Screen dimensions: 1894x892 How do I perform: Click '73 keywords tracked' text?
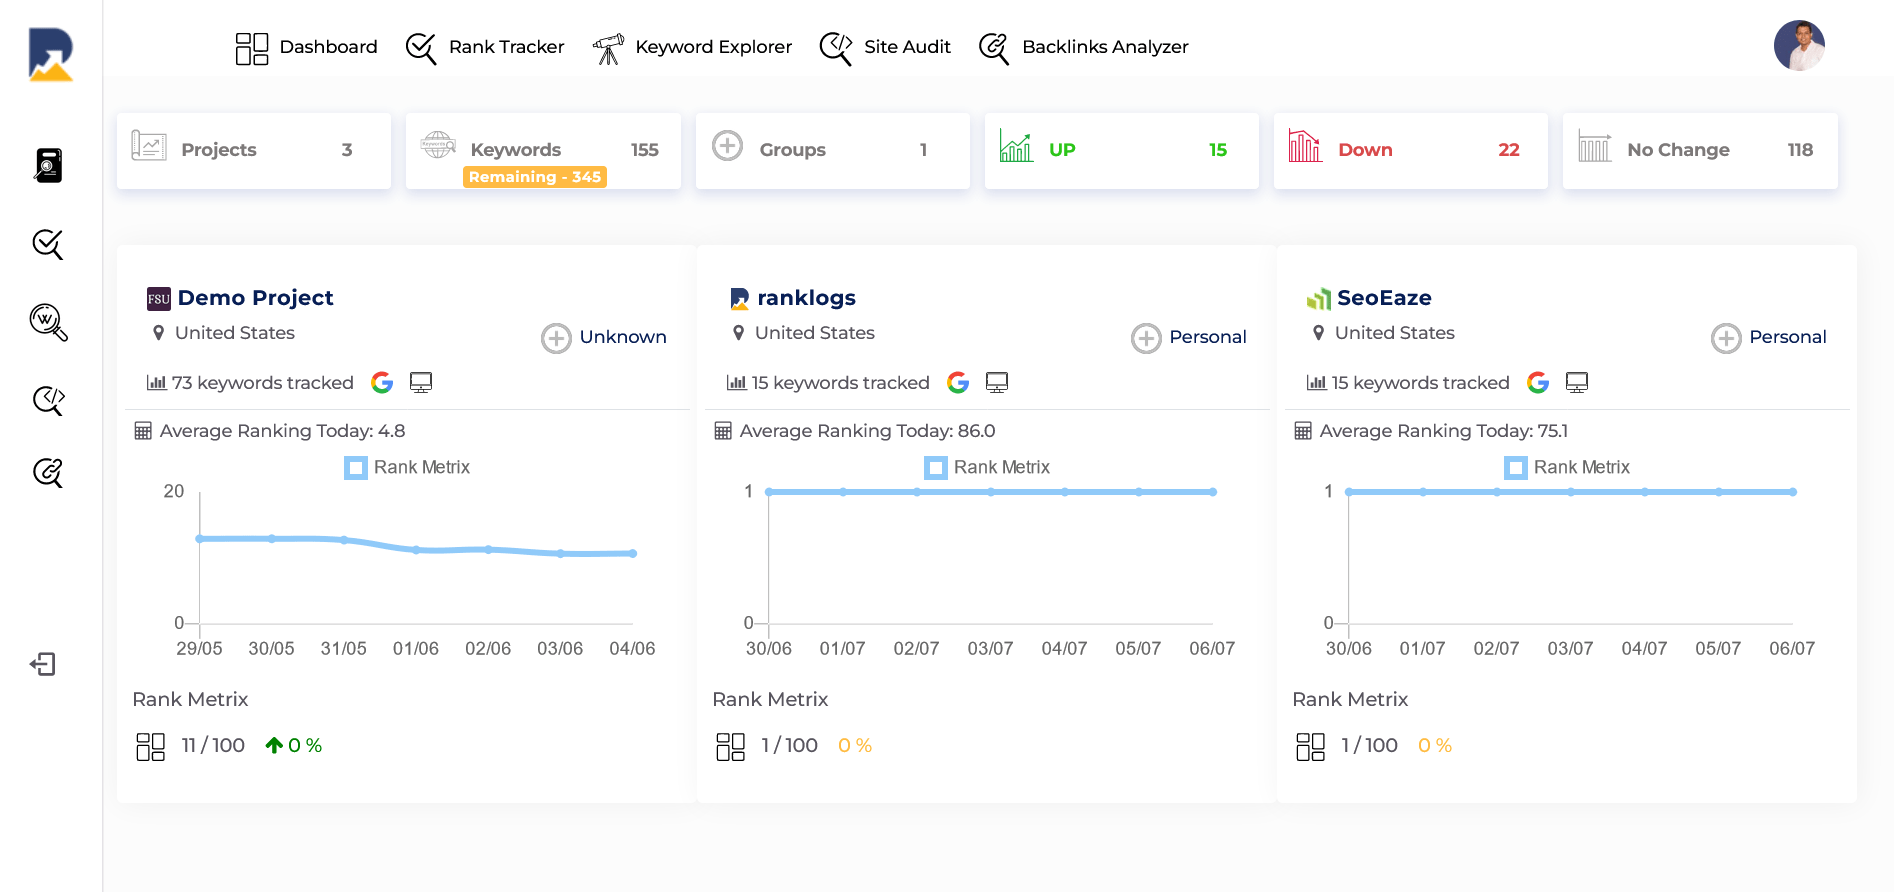[262, 383]
